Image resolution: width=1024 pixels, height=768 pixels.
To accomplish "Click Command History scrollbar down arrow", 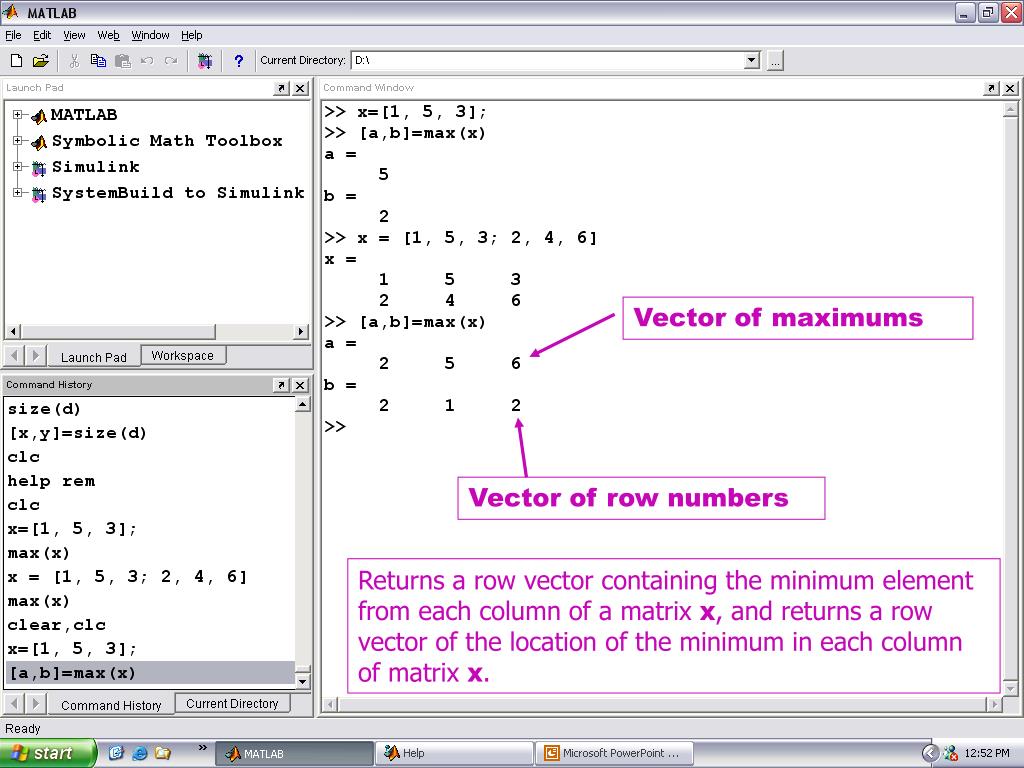I will [302, 682].
